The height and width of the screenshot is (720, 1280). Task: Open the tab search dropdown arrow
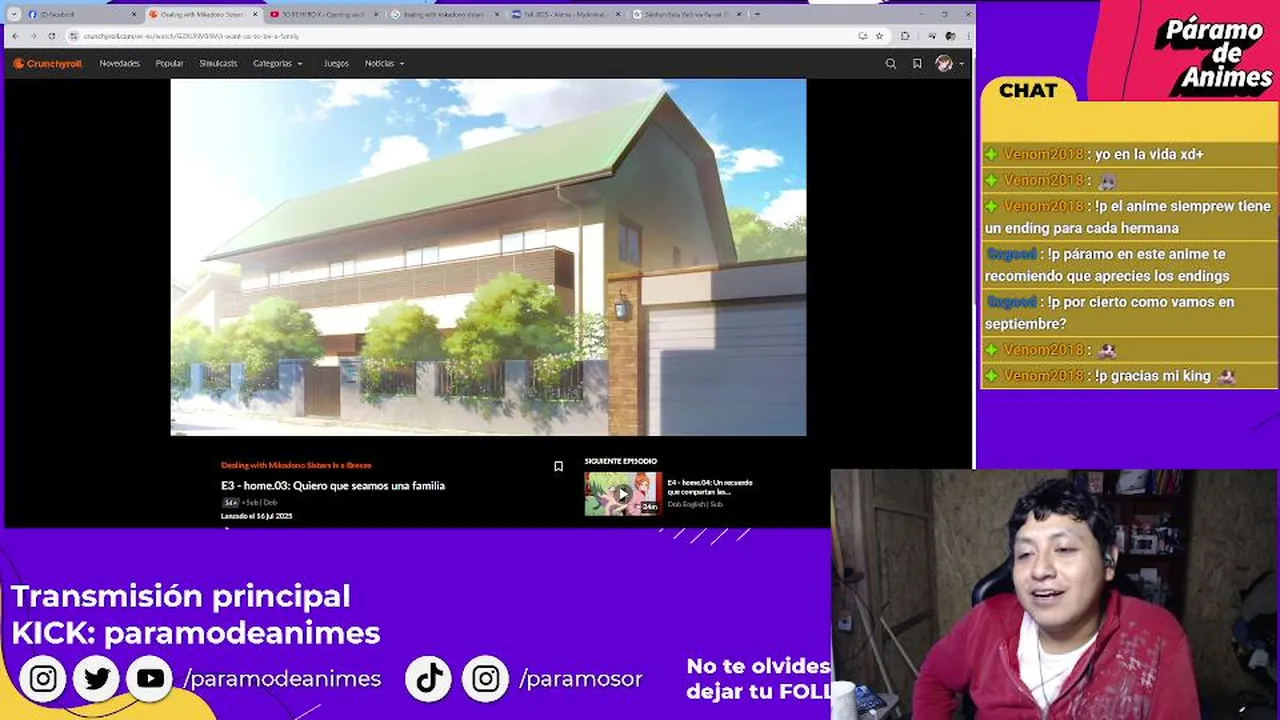point(13,14)
